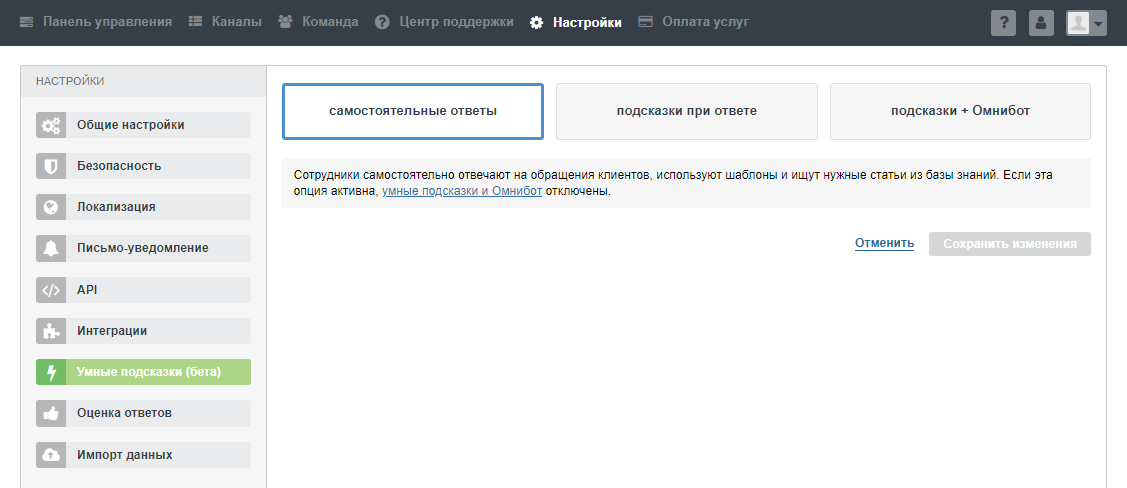Select the подсказки при ответе option
The image size is (1127, 488).
(686, 111)
